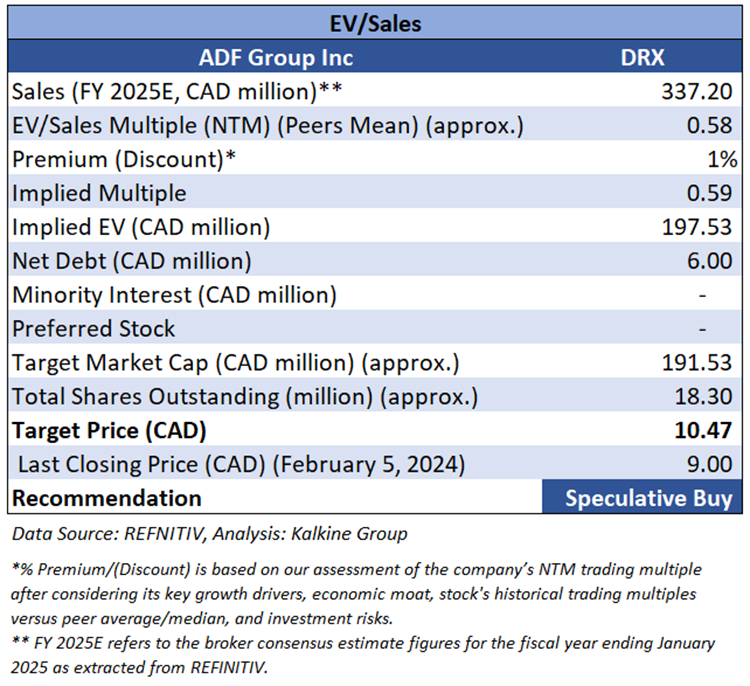Select the Total Shares Outstanding value 18.30

(x=704, y=396)
